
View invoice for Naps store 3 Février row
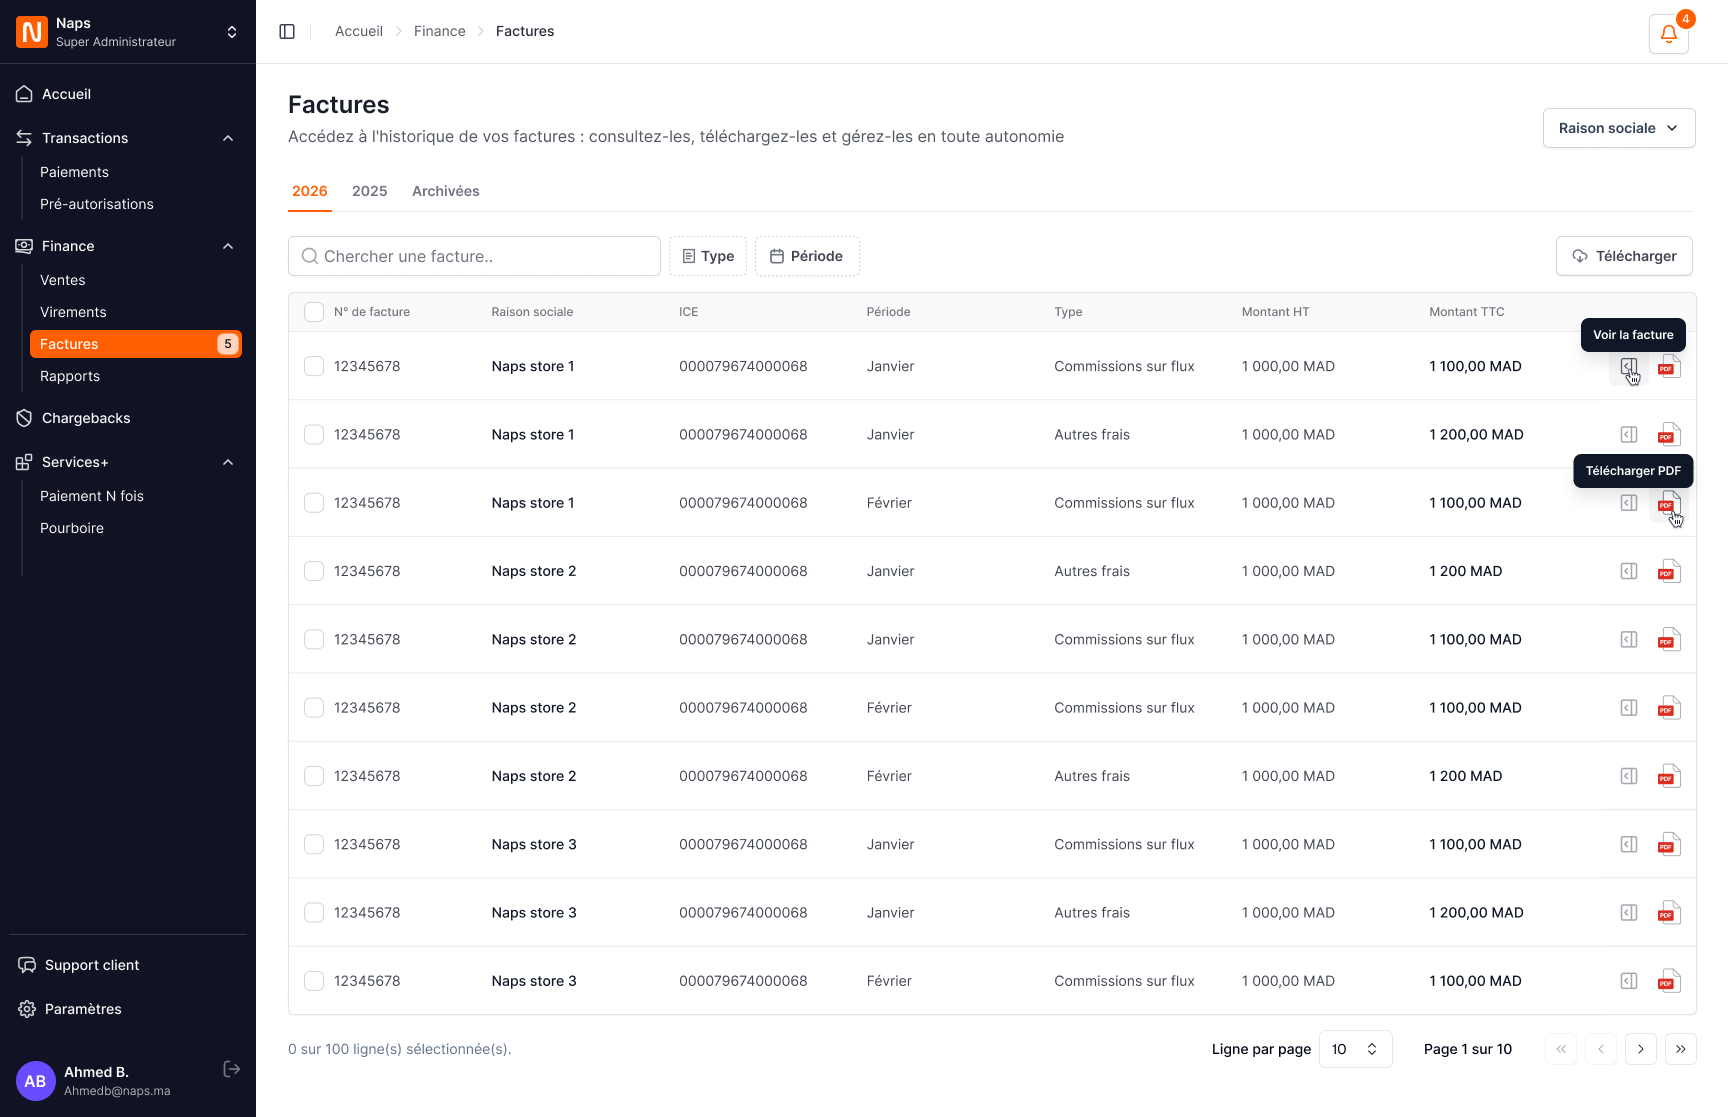[x=1629, y=981]
